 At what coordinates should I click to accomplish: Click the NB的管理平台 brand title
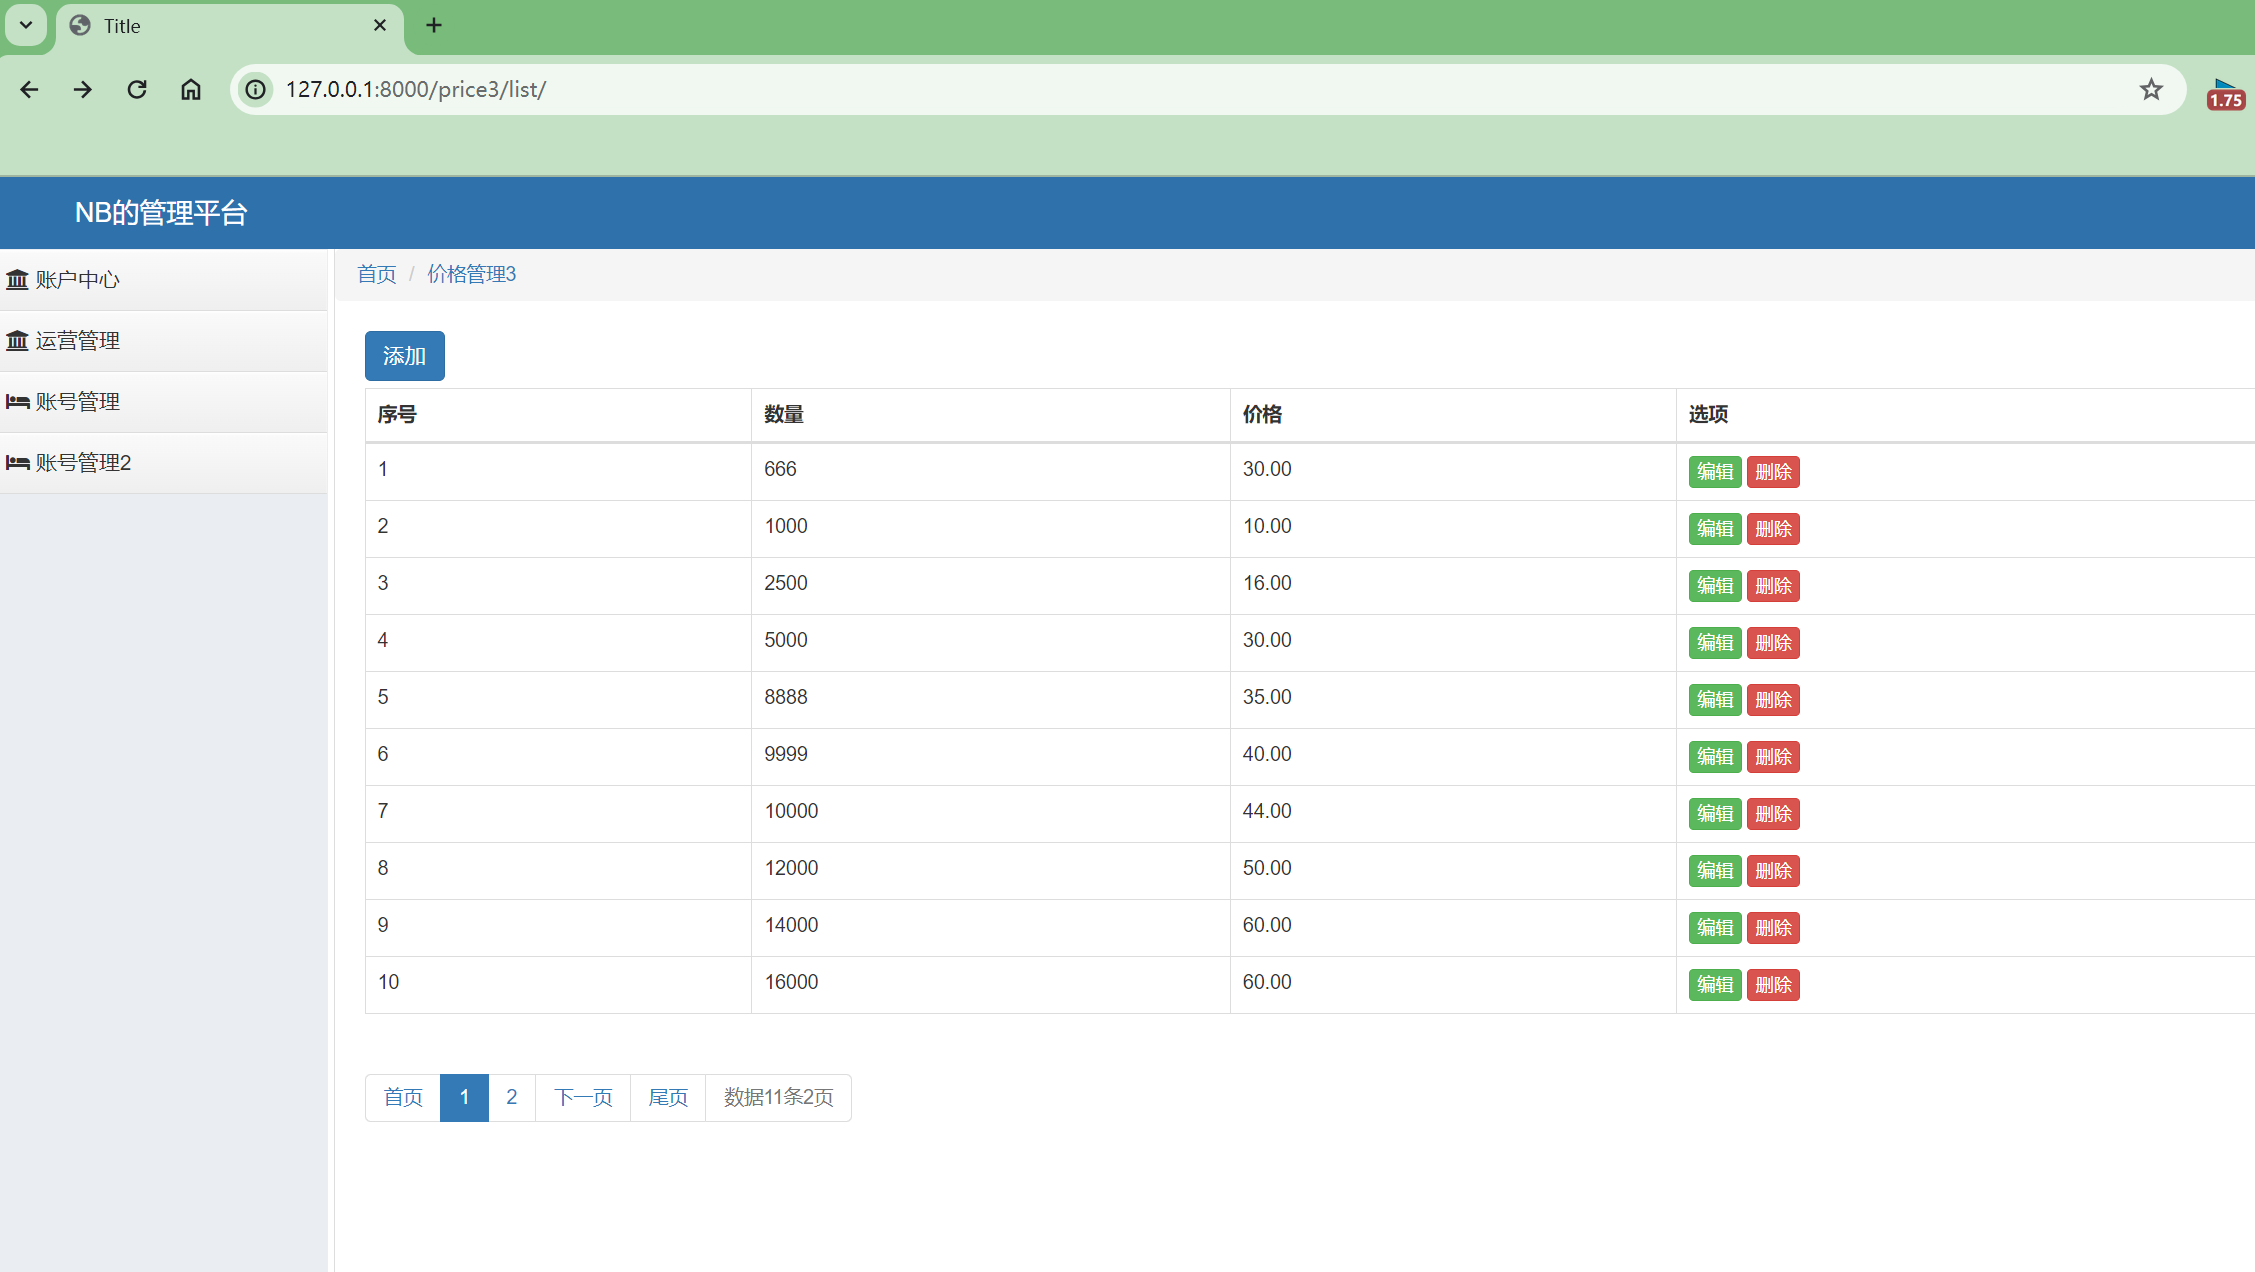[161, 213]
